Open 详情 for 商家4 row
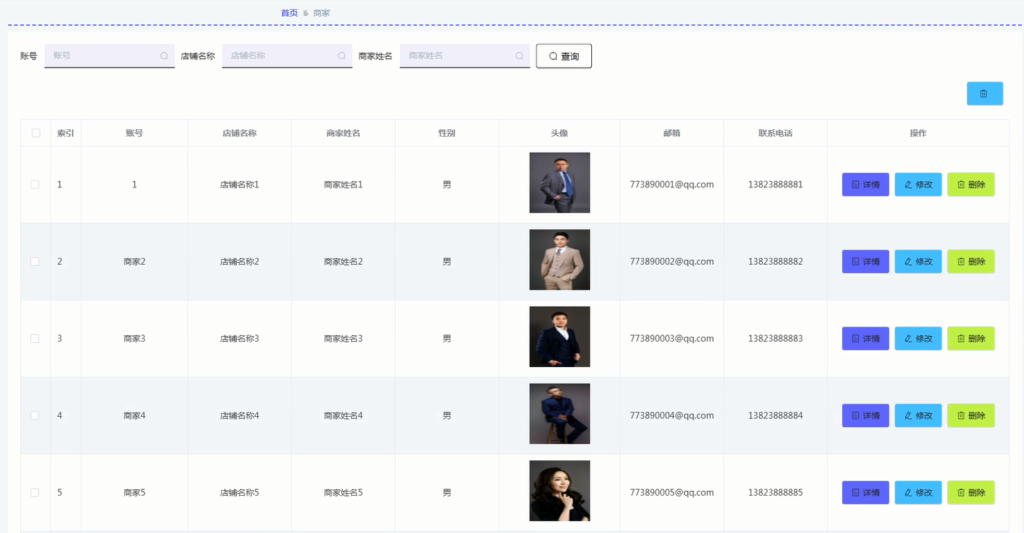Image resolution: width=1024 pixels, height=533 pixels. pos(865,416)
